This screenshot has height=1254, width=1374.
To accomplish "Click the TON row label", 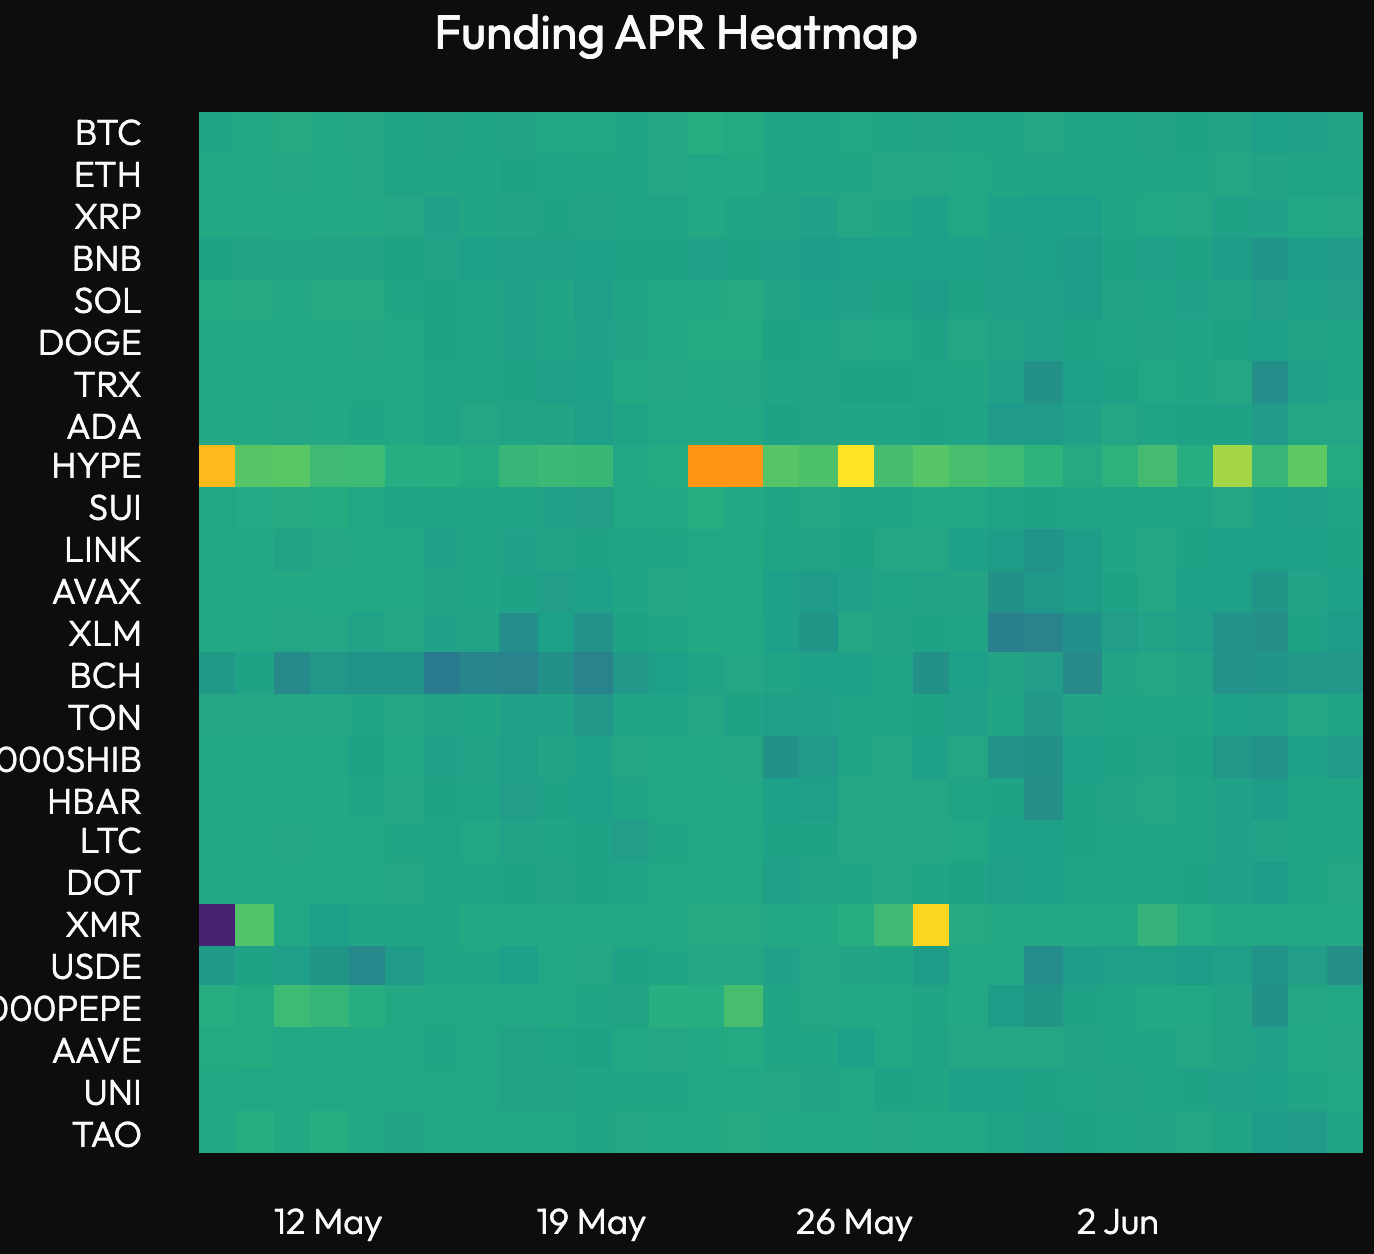I will coord(105,718).
